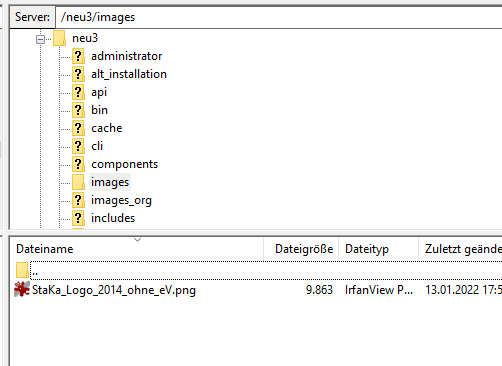Click the includes folder question-mark icon

click(78, 218)
